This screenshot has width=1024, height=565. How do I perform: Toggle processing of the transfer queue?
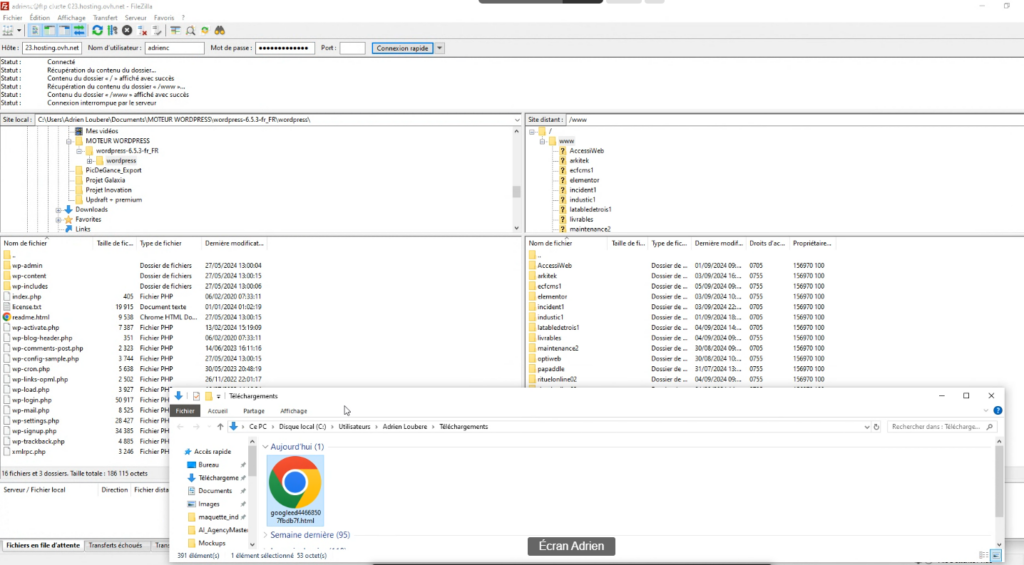(112, 31)
